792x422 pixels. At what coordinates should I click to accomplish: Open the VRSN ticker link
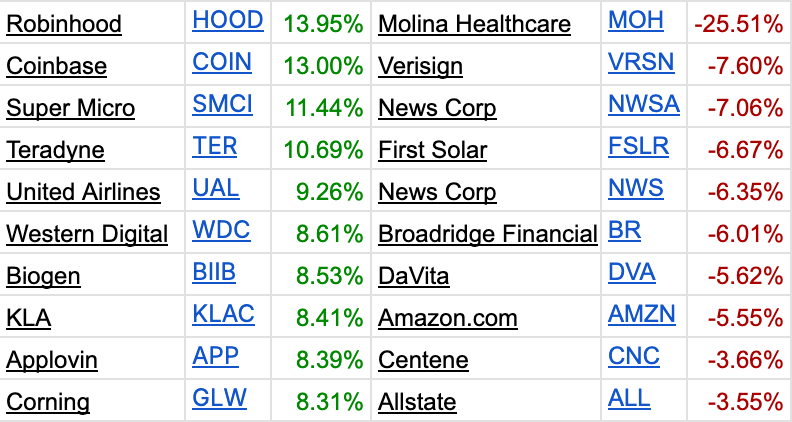click(641, 62)
